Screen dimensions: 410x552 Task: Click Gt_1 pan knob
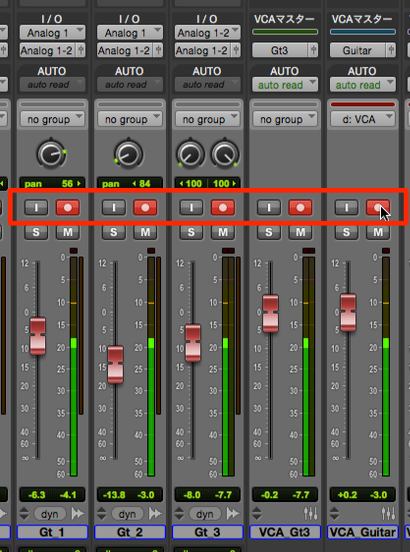tap(51, 154)
